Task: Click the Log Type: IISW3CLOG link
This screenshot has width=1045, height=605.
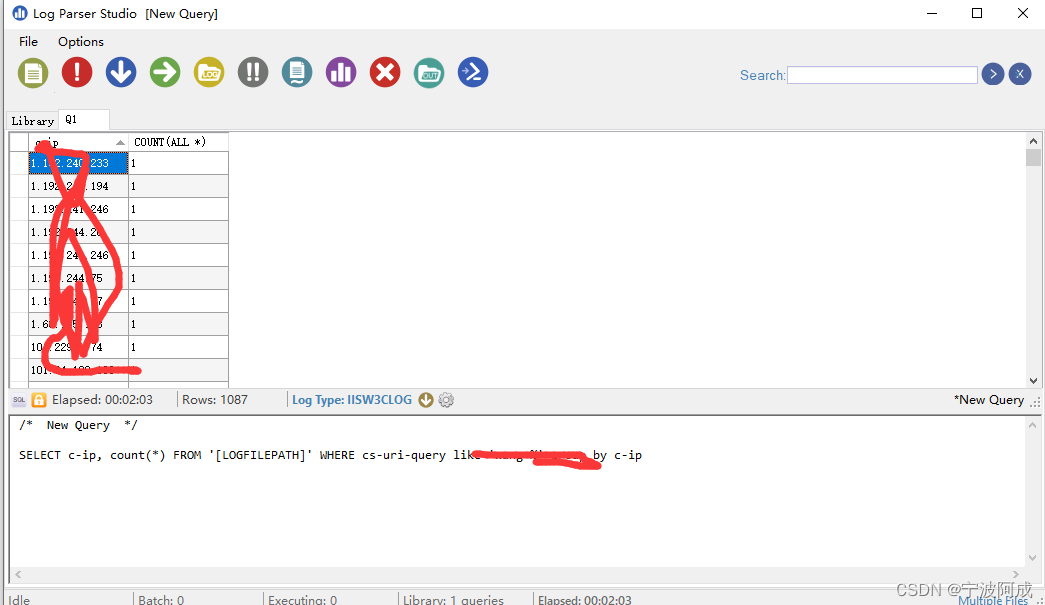Action: pos(352,400)
